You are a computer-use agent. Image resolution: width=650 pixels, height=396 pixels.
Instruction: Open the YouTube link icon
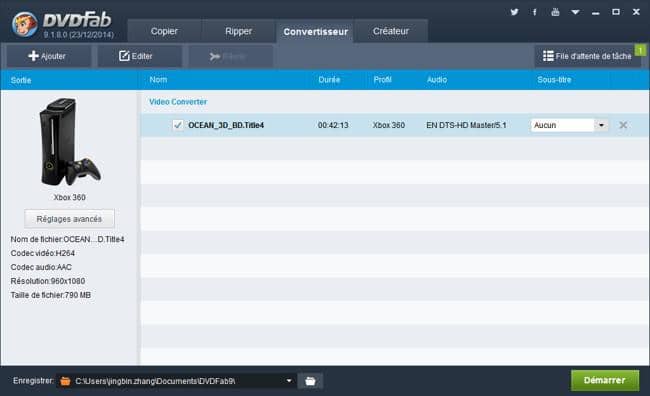pos(555,12)
